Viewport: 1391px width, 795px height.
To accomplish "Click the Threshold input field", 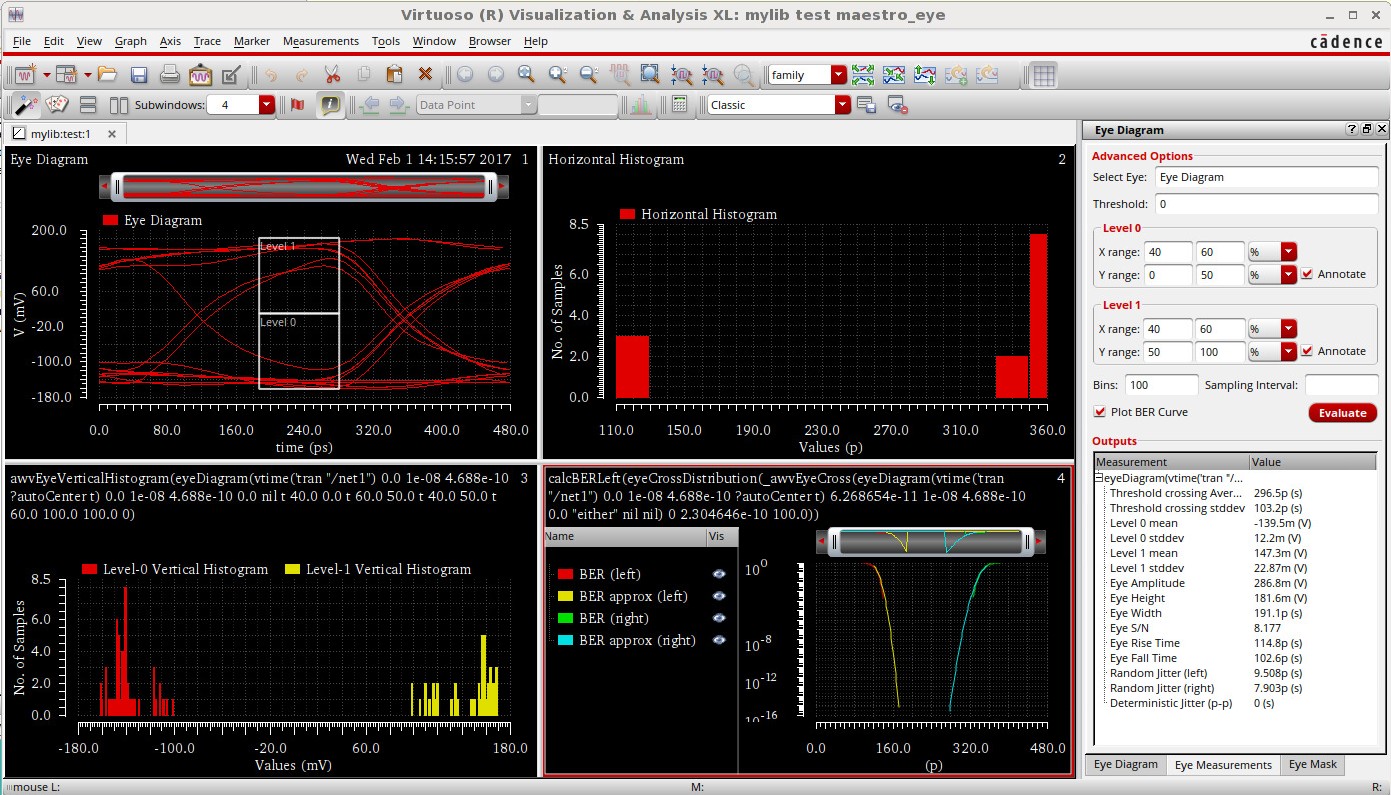I will point(1266,204).
